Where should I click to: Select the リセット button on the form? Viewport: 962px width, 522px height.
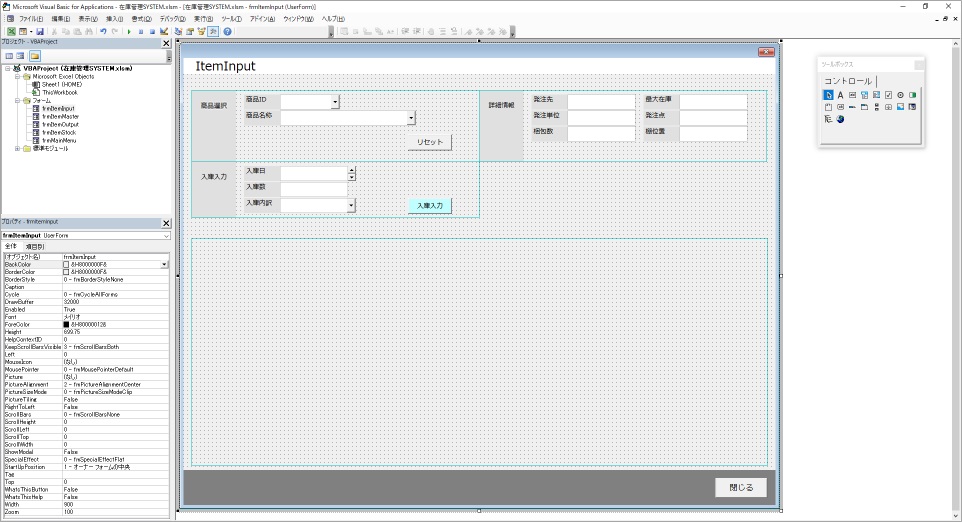pos(429,142)
